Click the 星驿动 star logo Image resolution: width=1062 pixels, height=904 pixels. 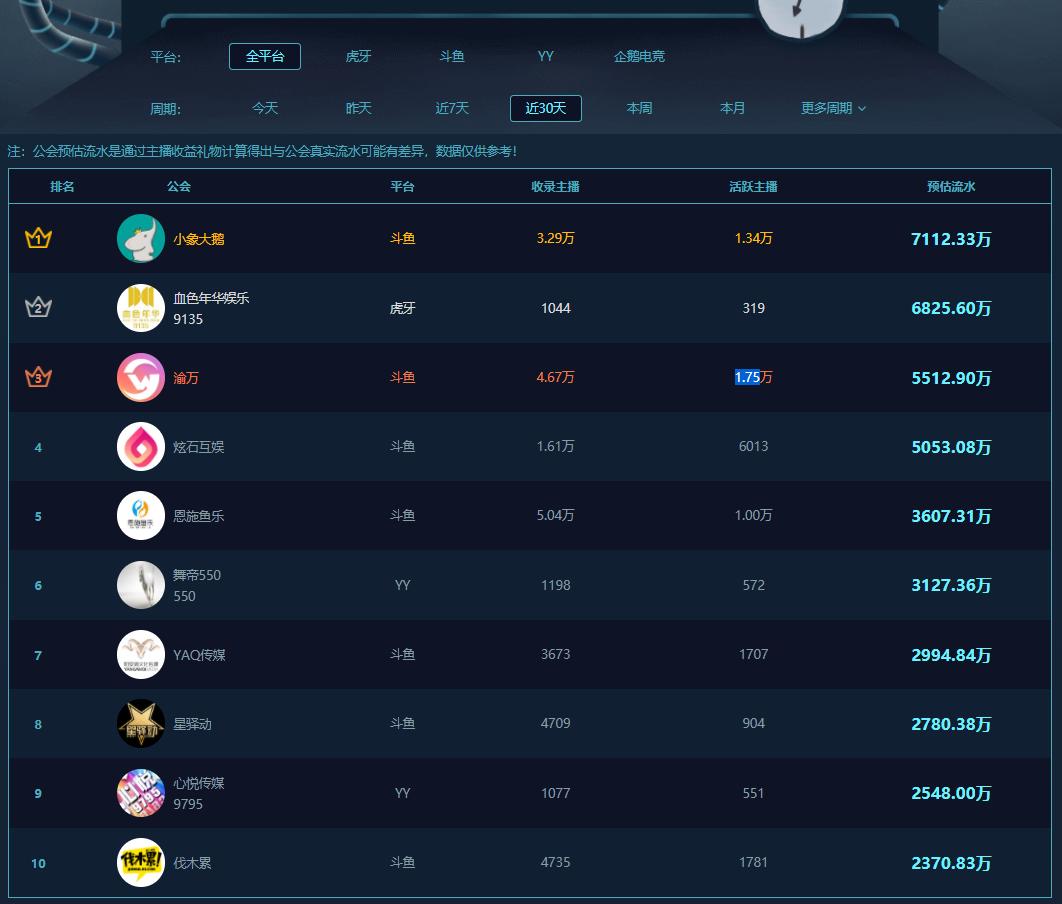[141, 724]
